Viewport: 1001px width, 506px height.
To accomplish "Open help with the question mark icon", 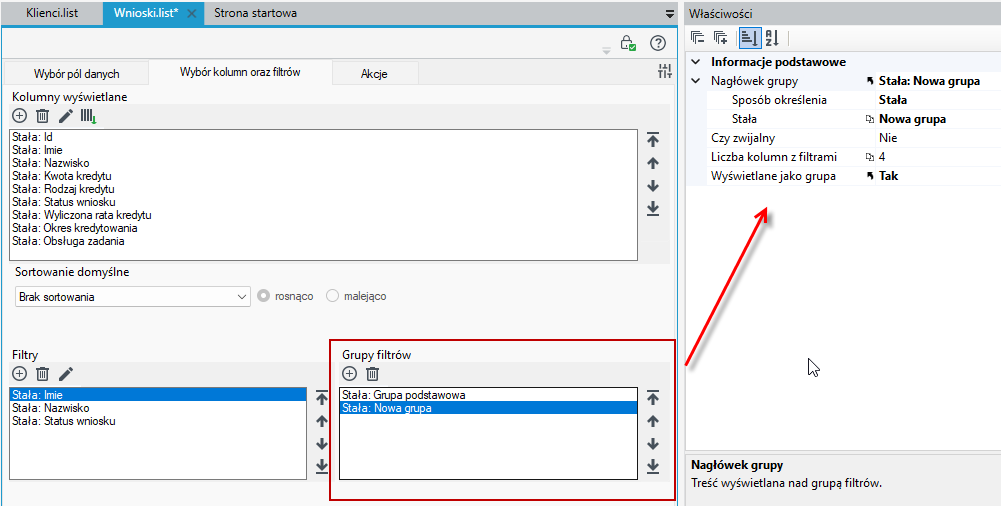I will (x=658, y=43).
